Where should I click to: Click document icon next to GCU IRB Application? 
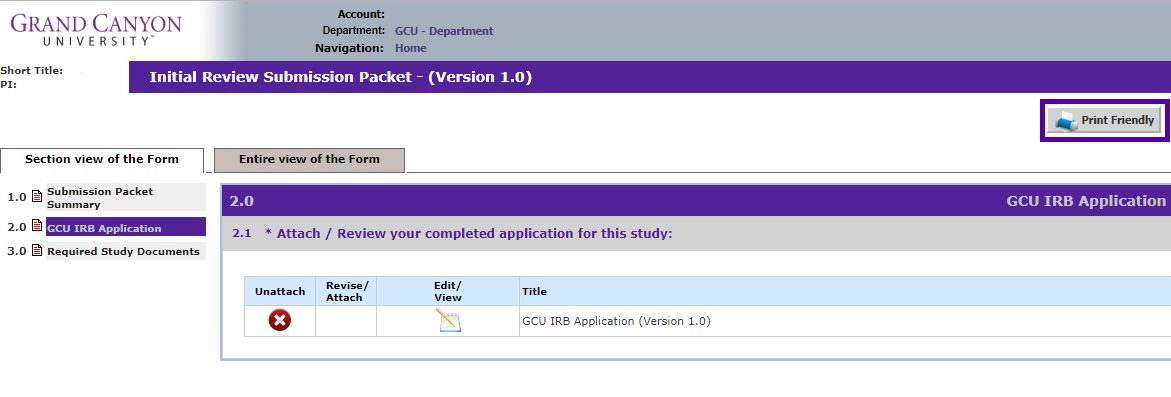coord(37,226)
